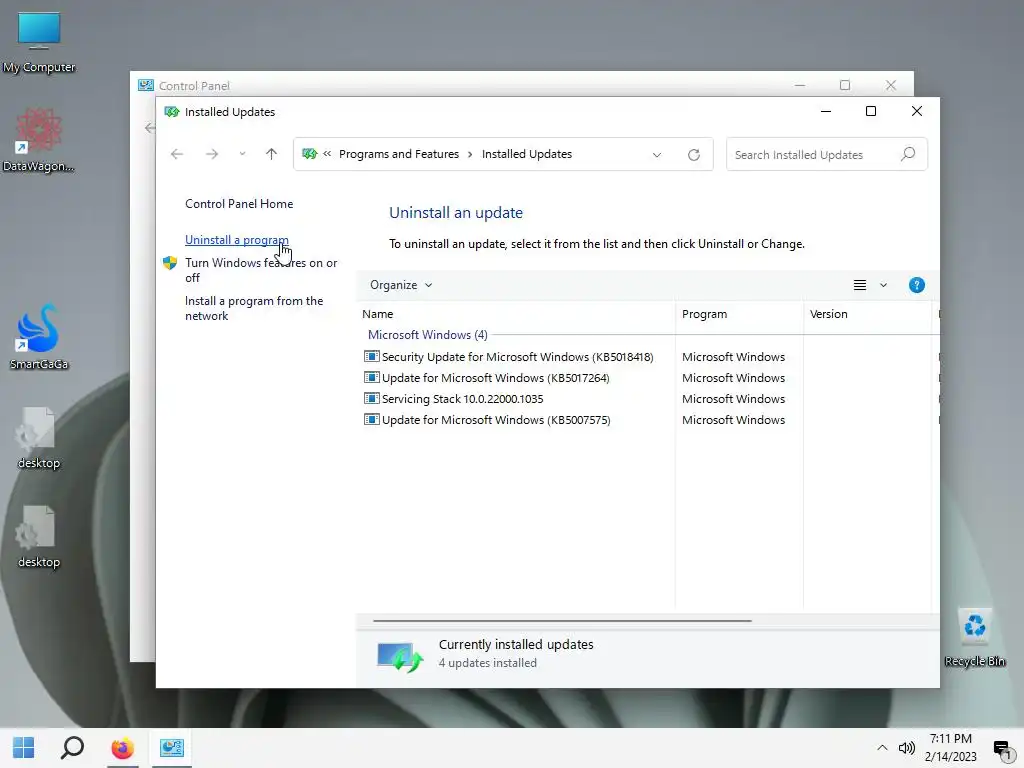The image size is (1024, 768).
Task: Open Control Panel Home link
Action: pos(239,204)
